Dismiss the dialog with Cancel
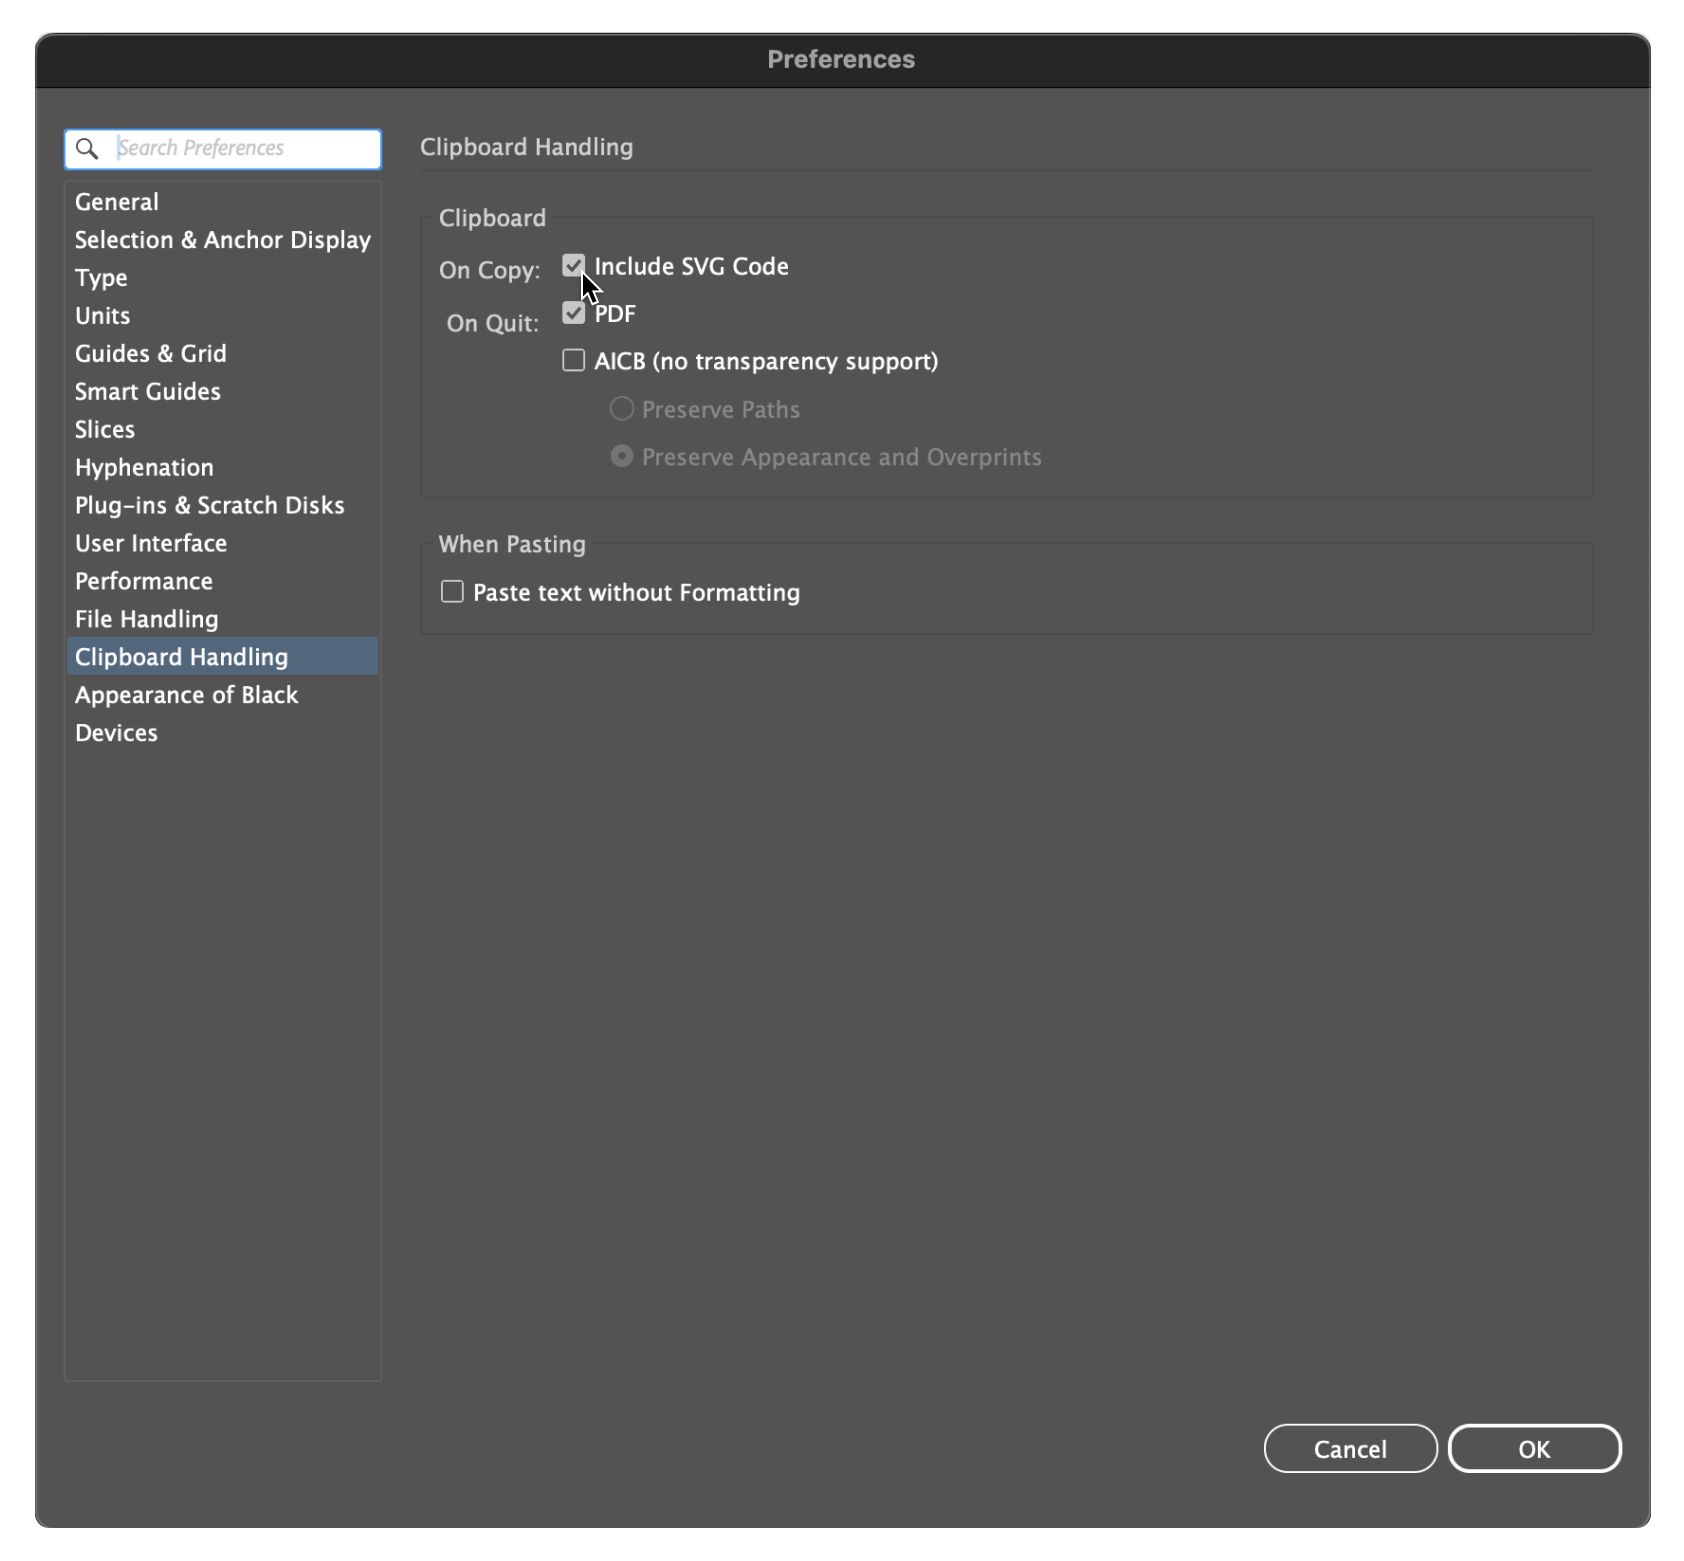Screen dimensions: 1684x1561 [x=1350, y=1448]
